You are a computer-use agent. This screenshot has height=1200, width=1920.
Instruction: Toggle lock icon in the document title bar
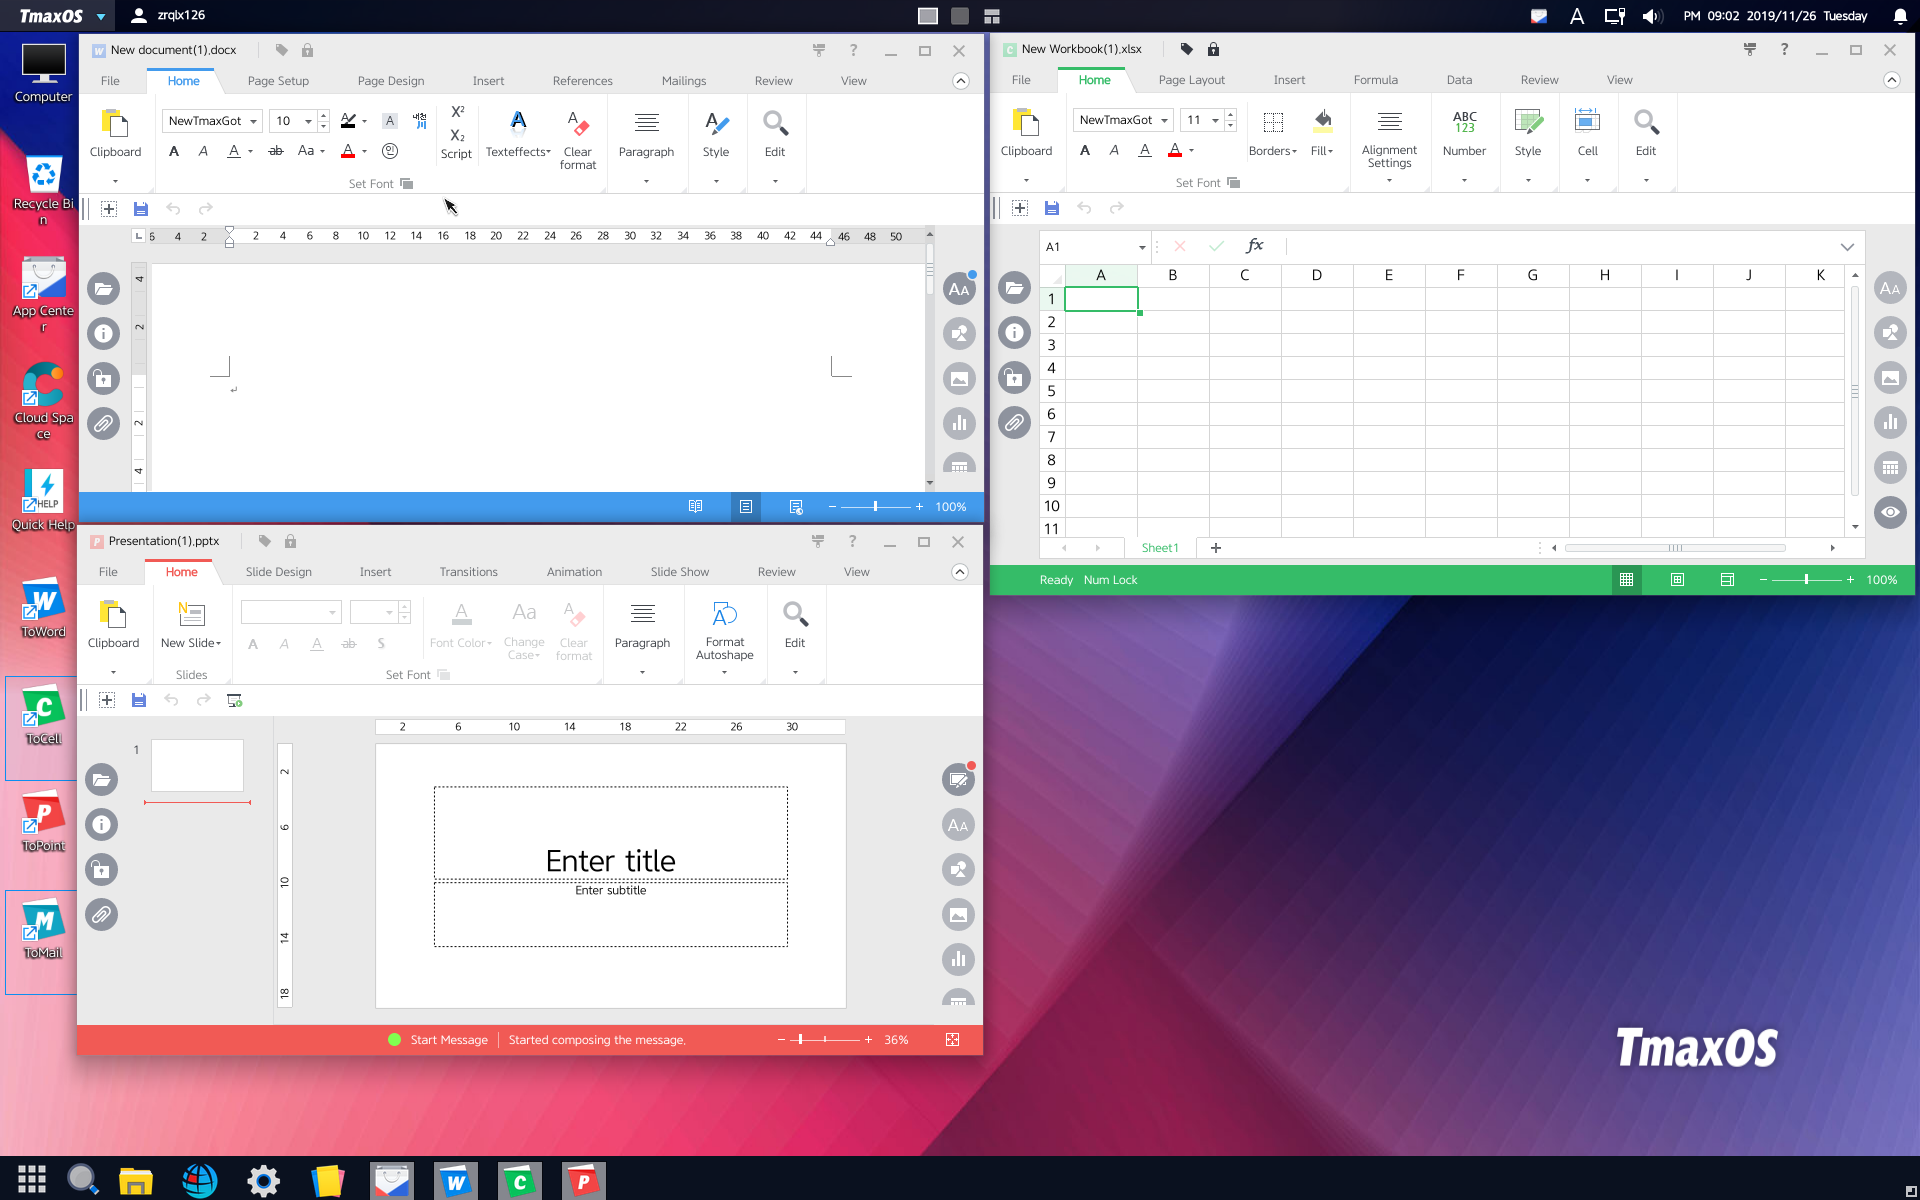pyautogui.click(x=307, y=50)
